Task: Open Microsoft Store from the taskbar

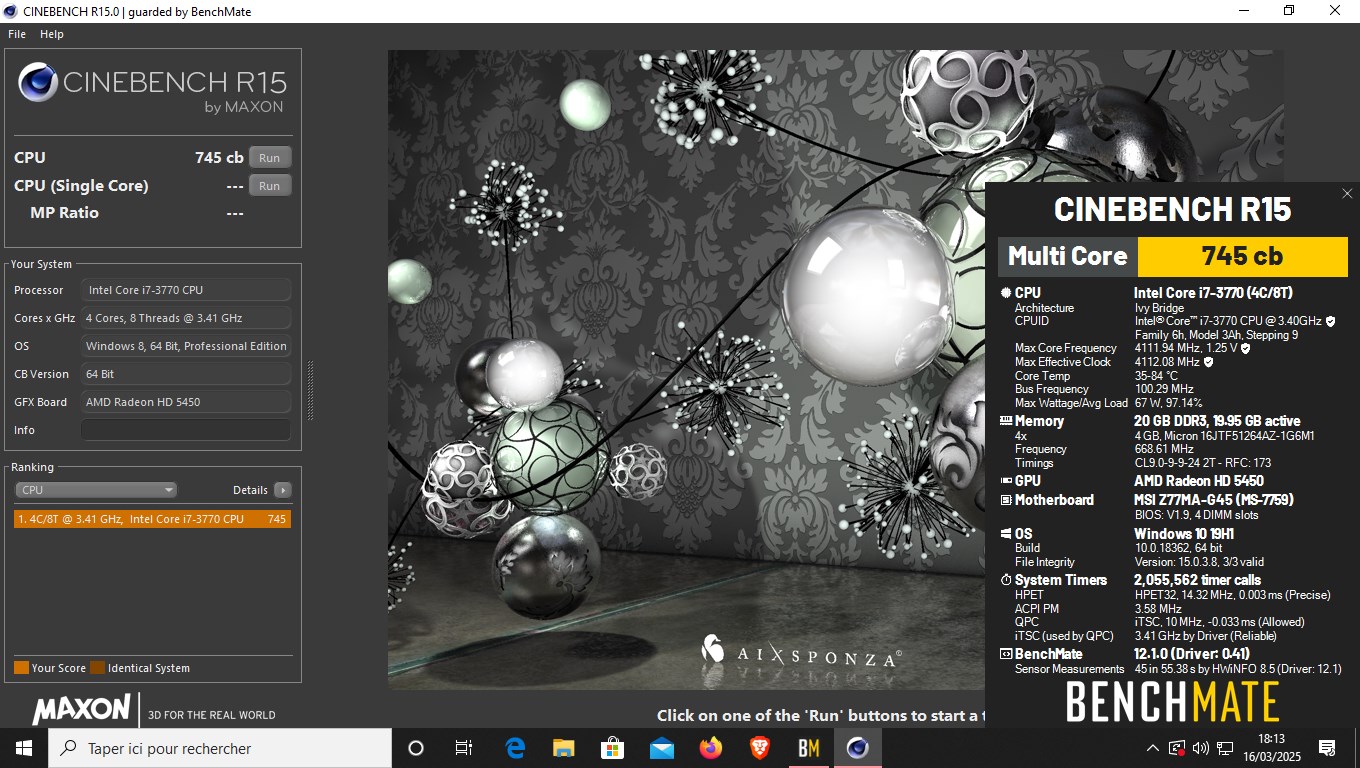Action: (x=613, y=748)
